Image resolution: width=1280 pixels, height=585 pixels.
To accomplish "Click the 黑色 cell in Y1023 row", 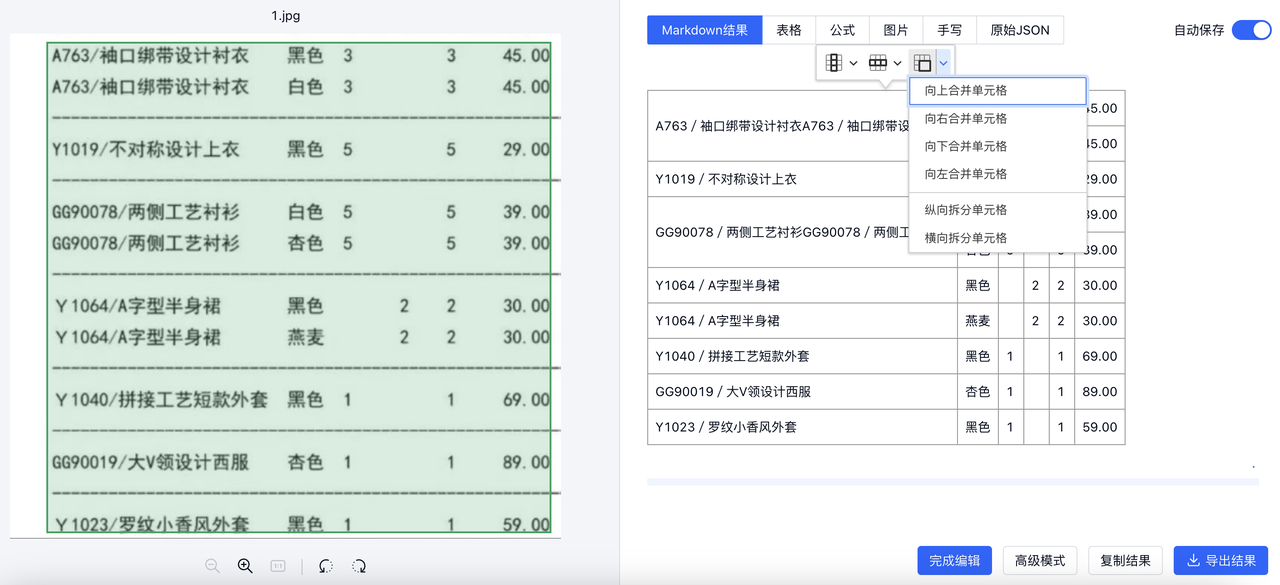I will pyautogui.click(x=977, y=427).
